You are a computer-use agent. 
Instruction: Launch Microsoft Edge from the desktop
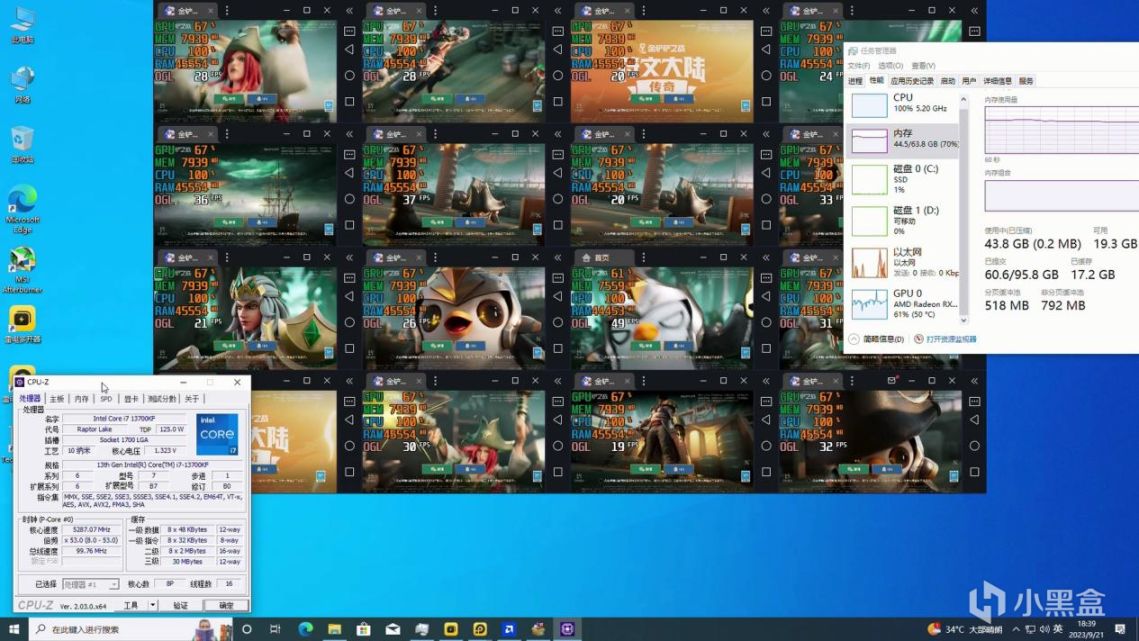[23, 209]
